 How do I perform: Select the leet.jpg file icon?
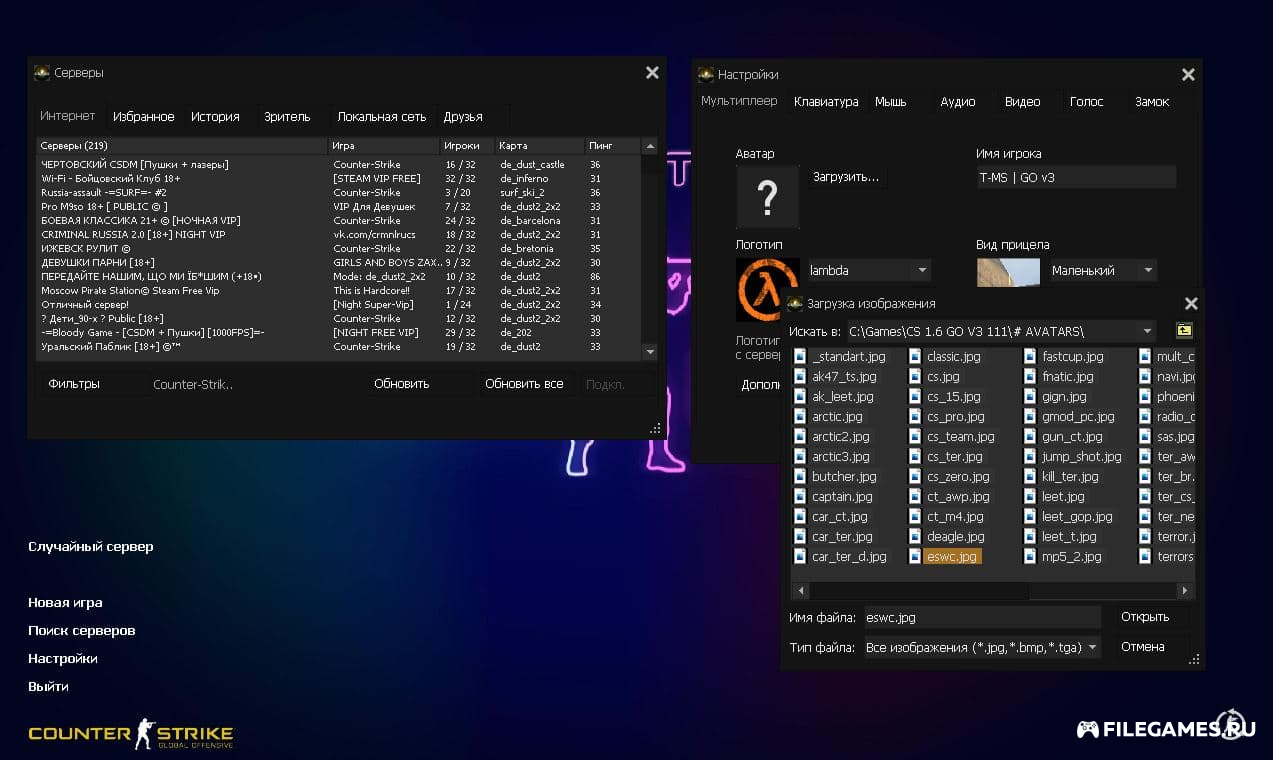pyautogui.click(x=1030, y=496)
